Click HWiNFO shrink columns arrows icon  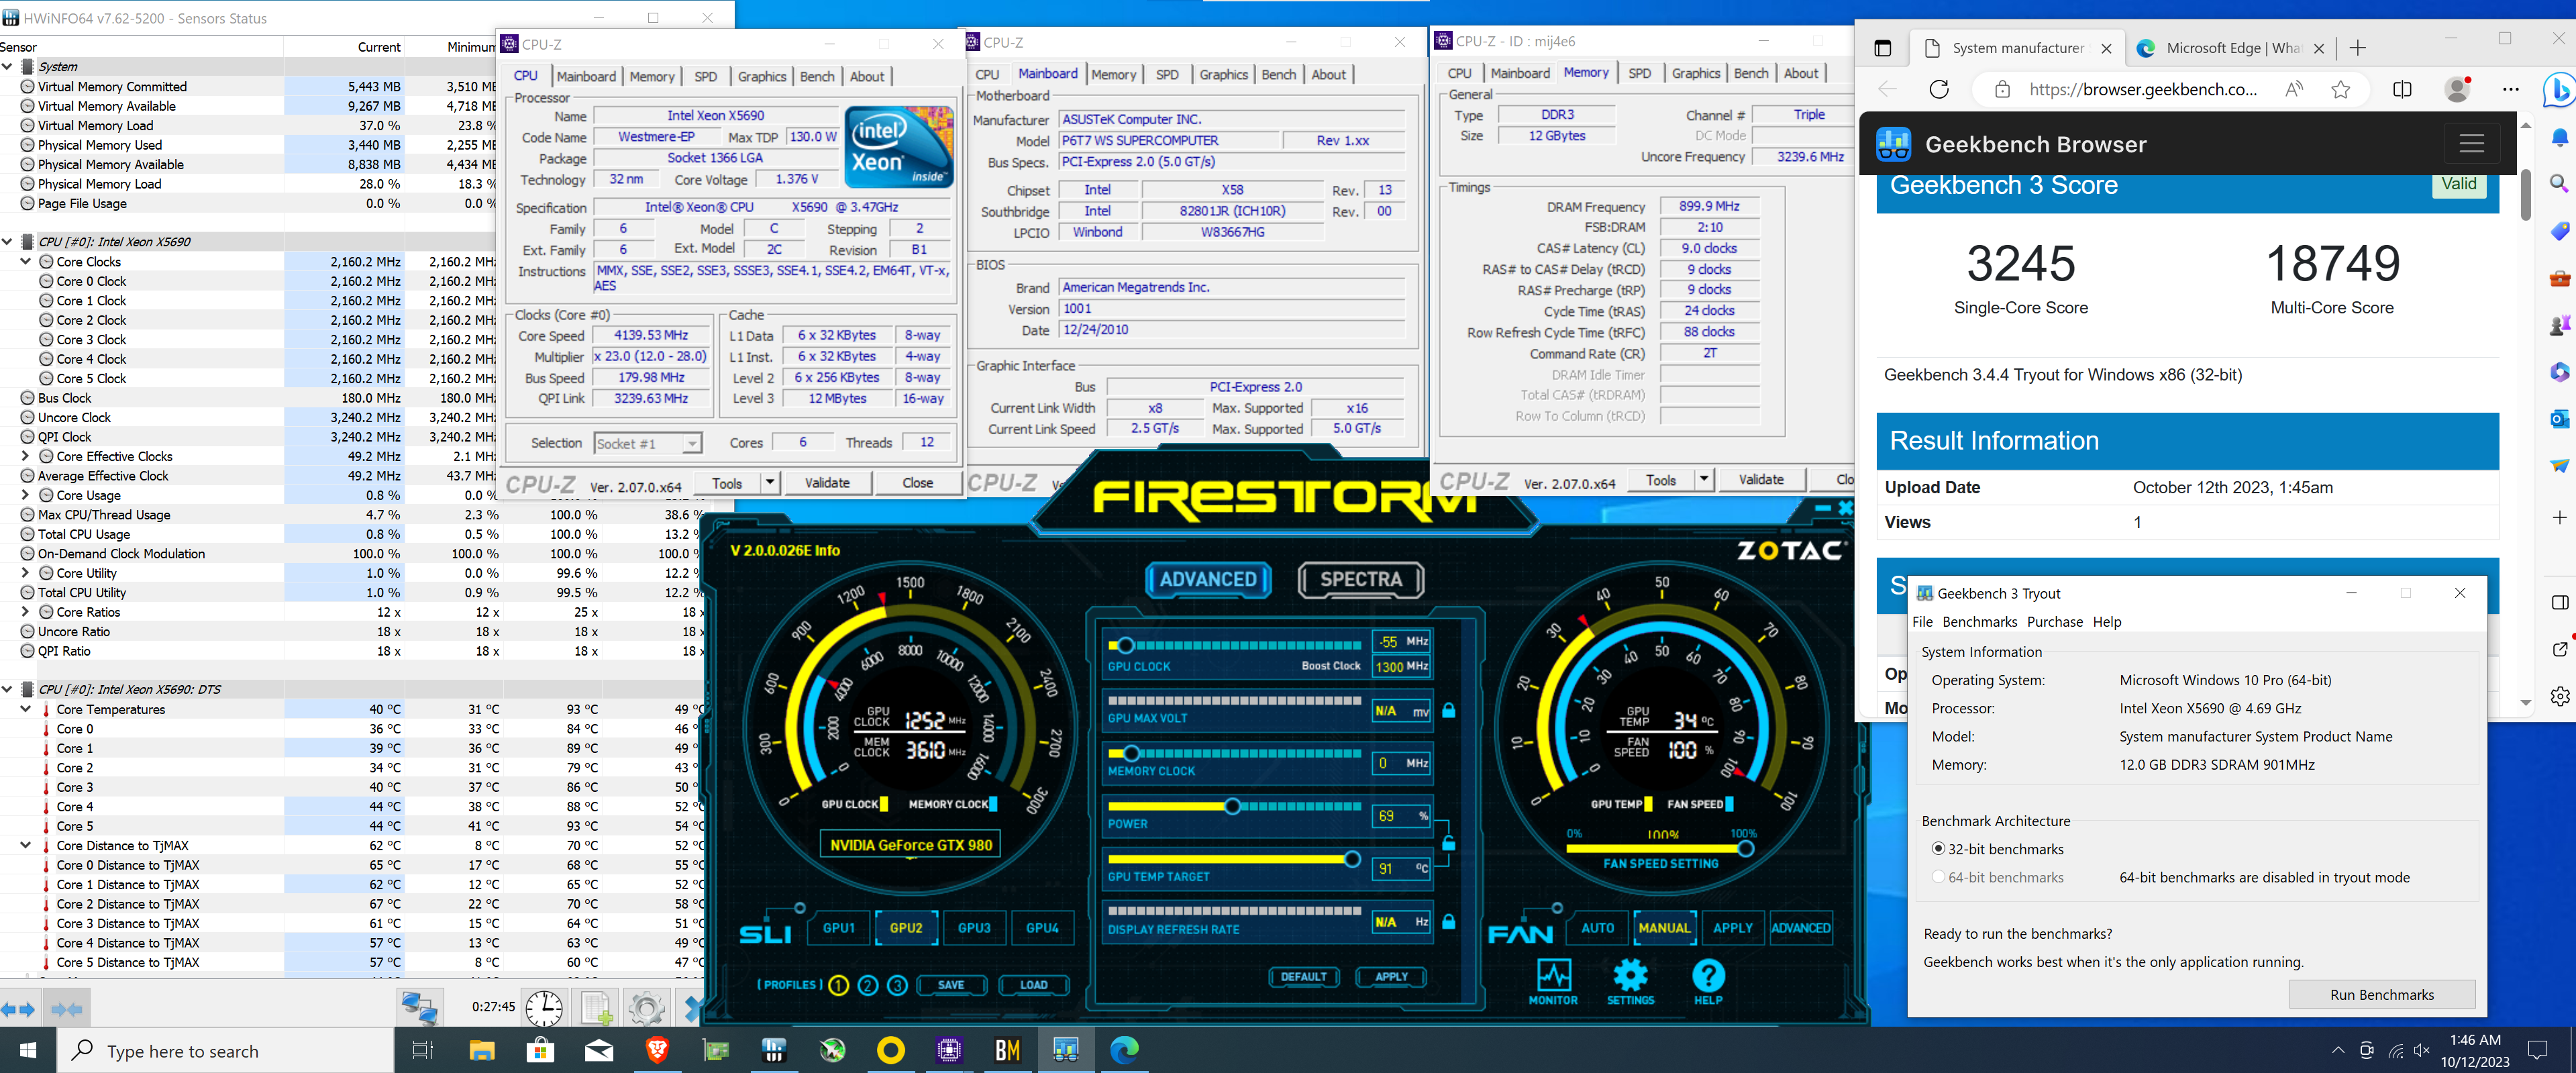point(66,1009)
